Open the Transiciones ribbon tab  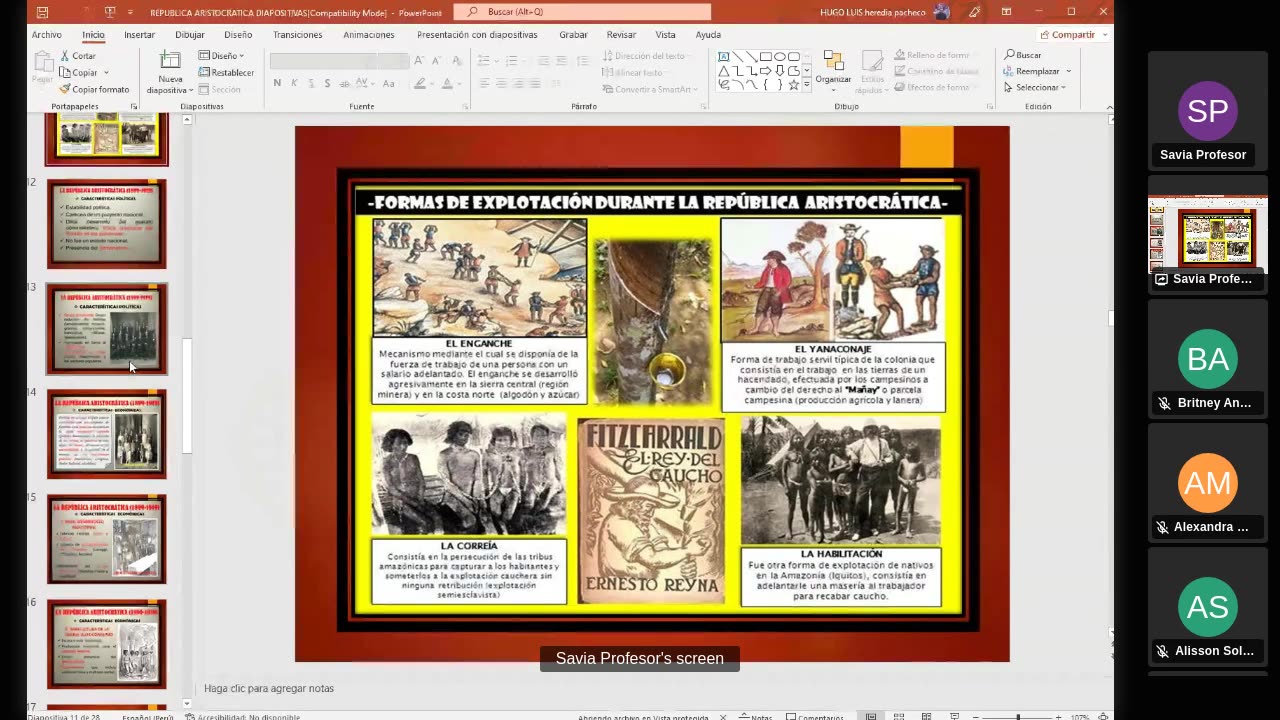pyautogui.click(x=297, y=34)
